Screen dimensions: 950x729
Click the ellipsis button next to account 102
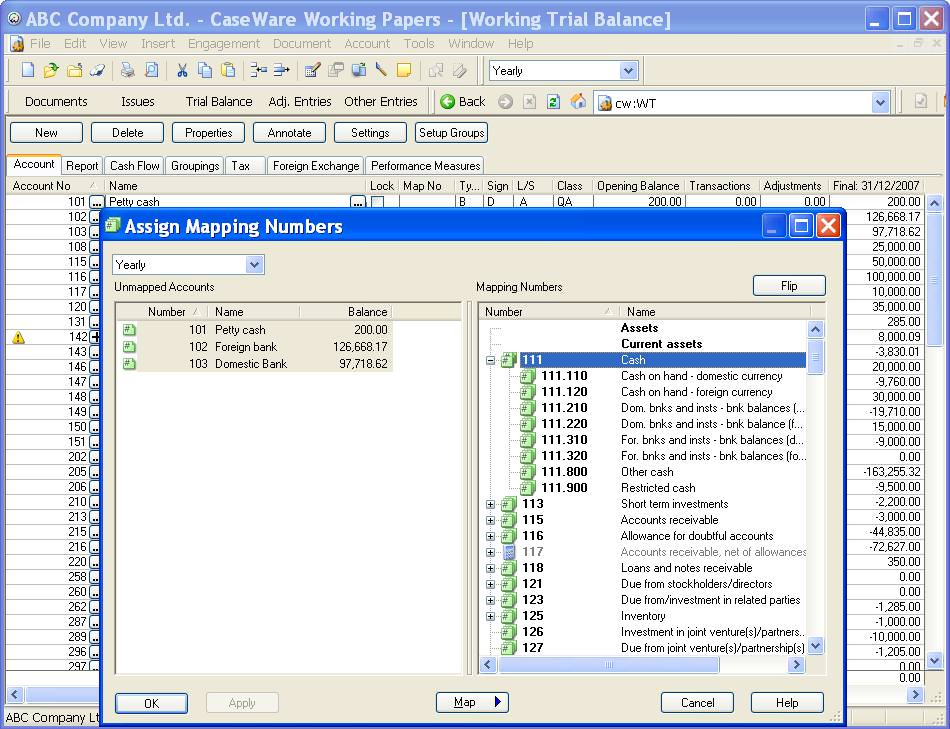click(95, 217)
